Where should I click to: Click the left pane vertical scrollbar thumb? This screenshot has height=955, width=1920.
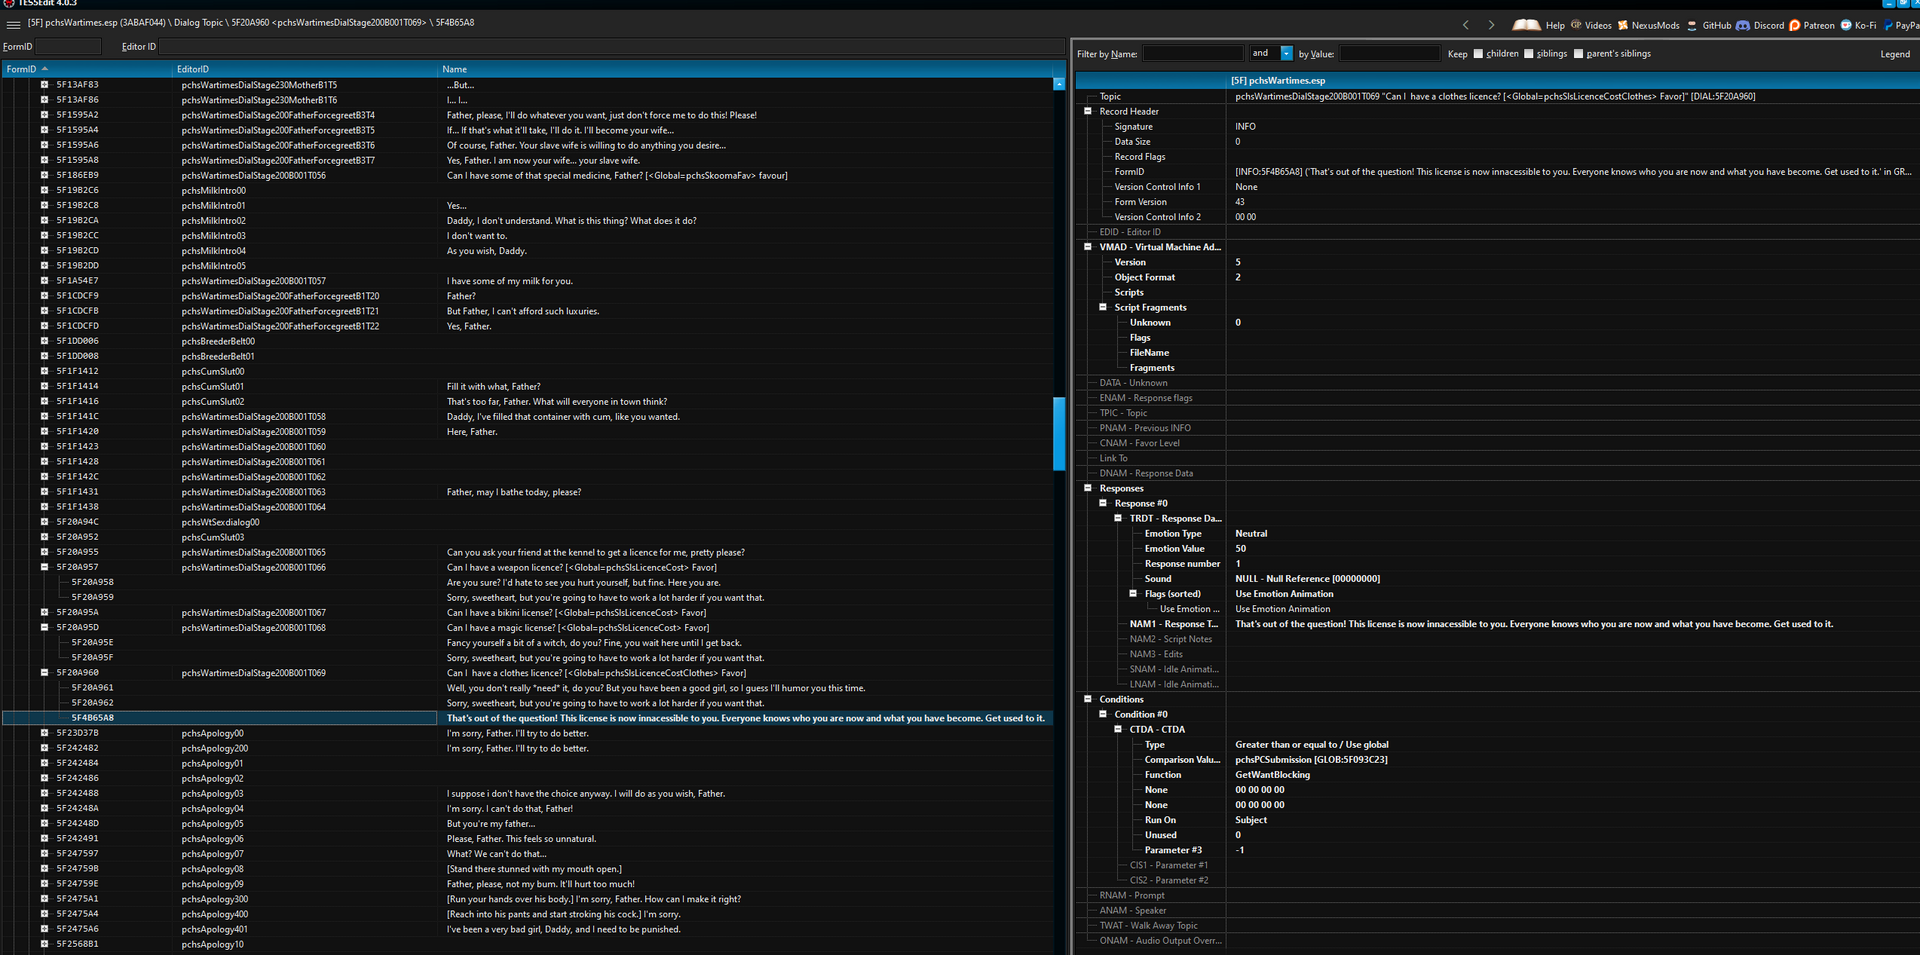(1059, 433)
